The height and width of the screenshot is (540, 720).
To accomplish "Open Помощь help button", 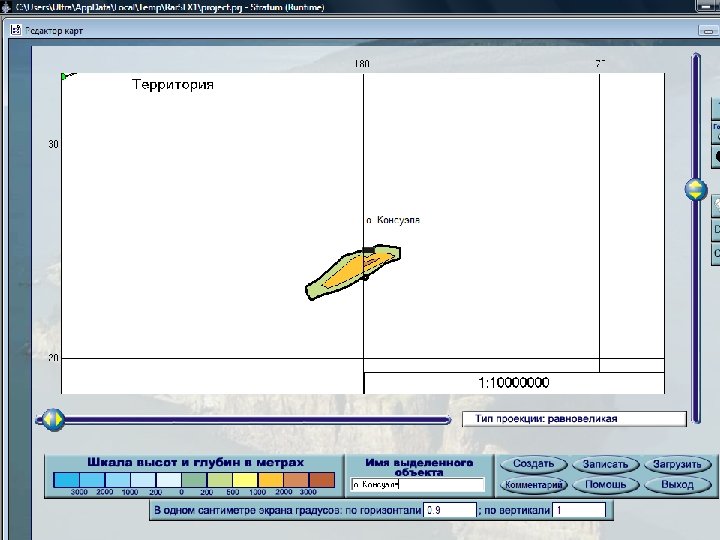I will click(605, 484).
